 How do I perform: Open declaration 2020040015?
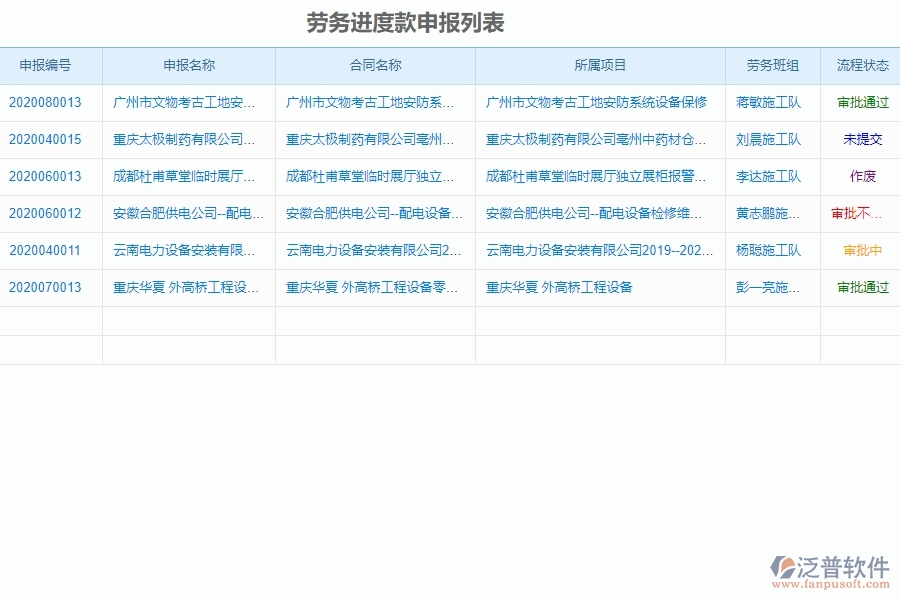[x=46, y=140]
